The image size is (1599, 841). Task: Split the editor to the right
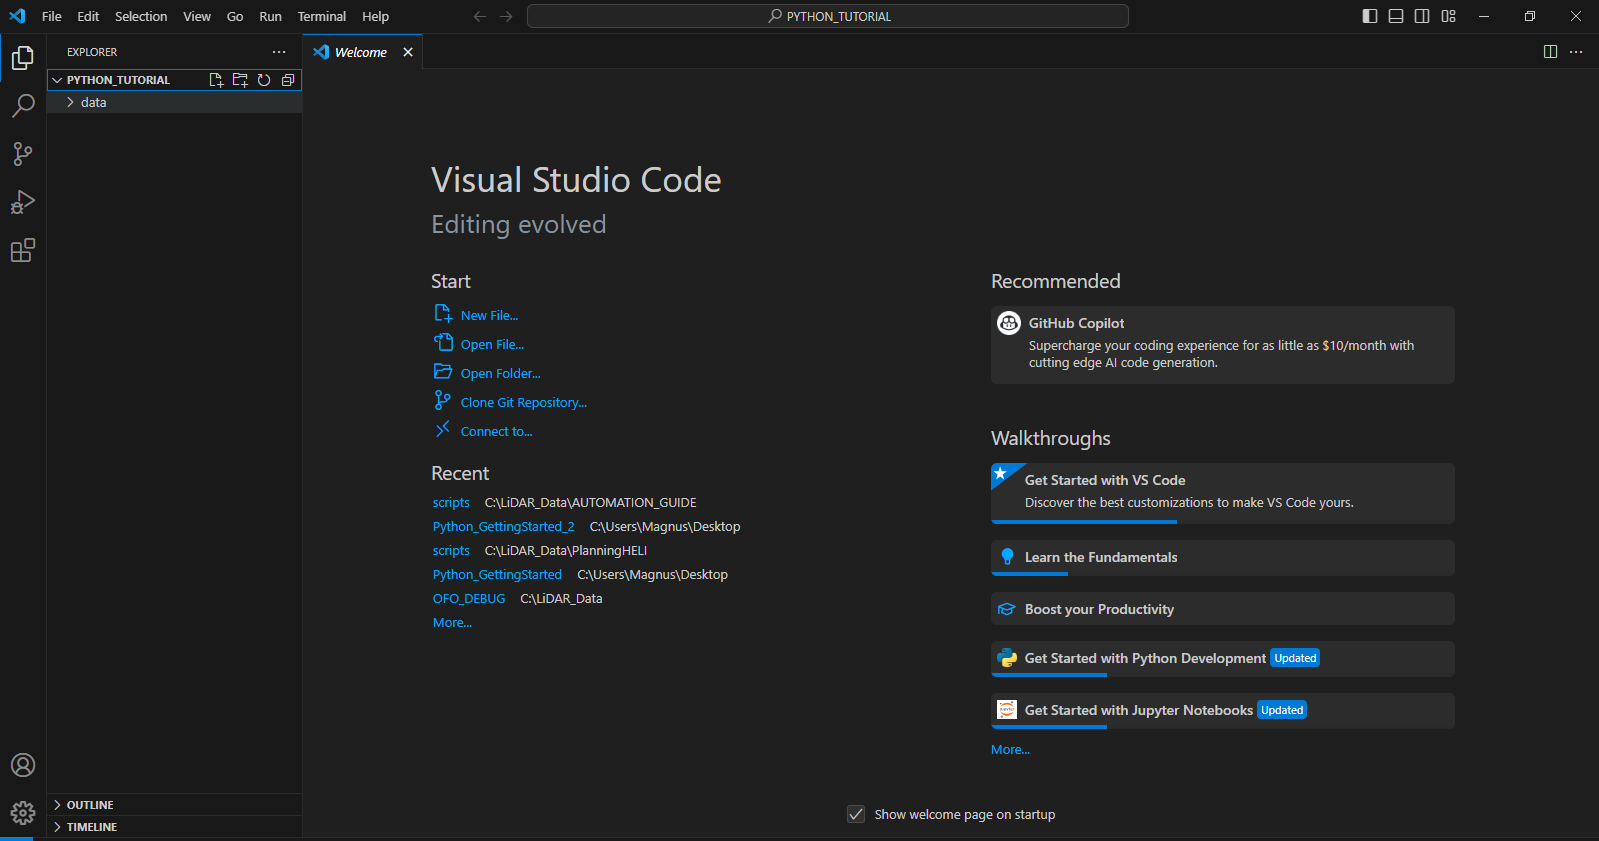click(x=1550, y=52)
